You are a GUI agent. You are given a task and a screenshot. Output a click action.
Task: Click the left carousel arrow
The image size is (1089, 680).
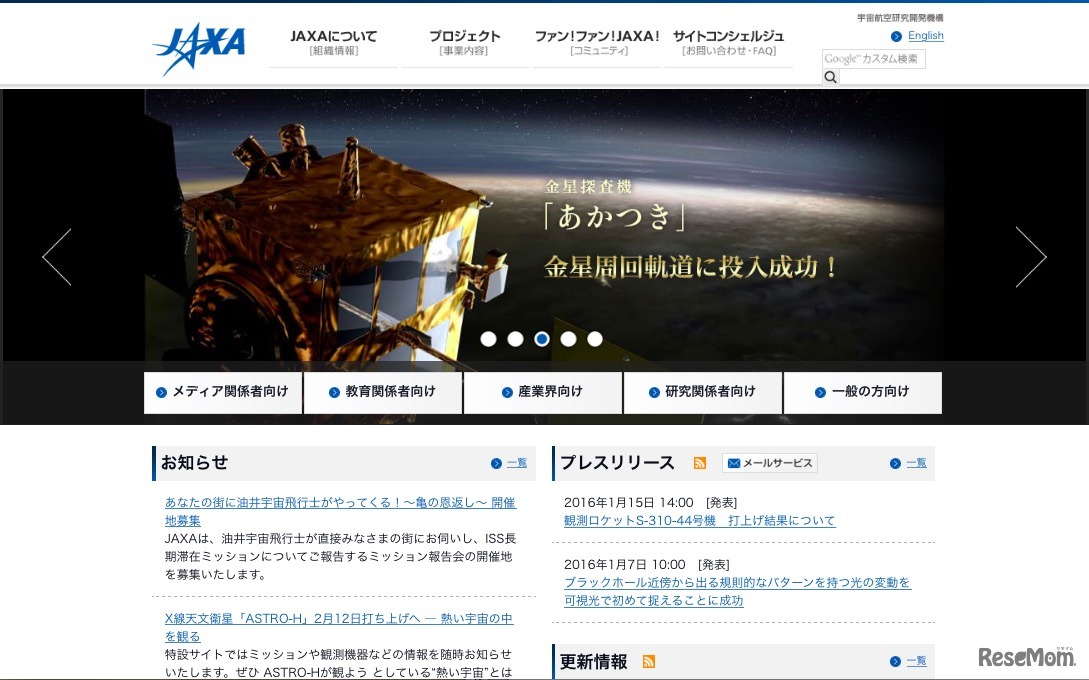tap(56, 256)
